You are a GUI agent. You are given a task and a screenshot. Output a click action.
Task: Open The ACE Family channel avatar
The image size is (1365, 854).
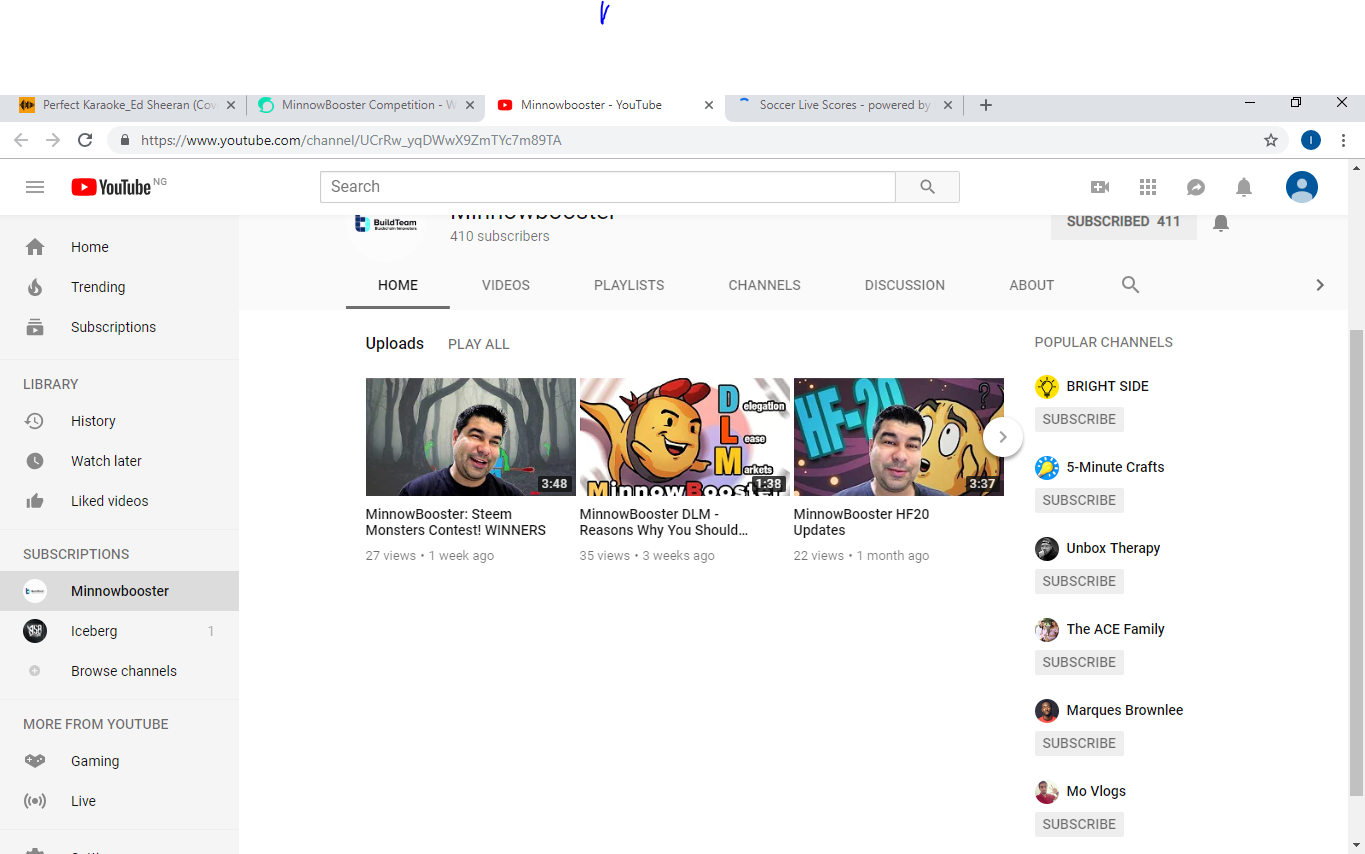[x=1047, y=630]
